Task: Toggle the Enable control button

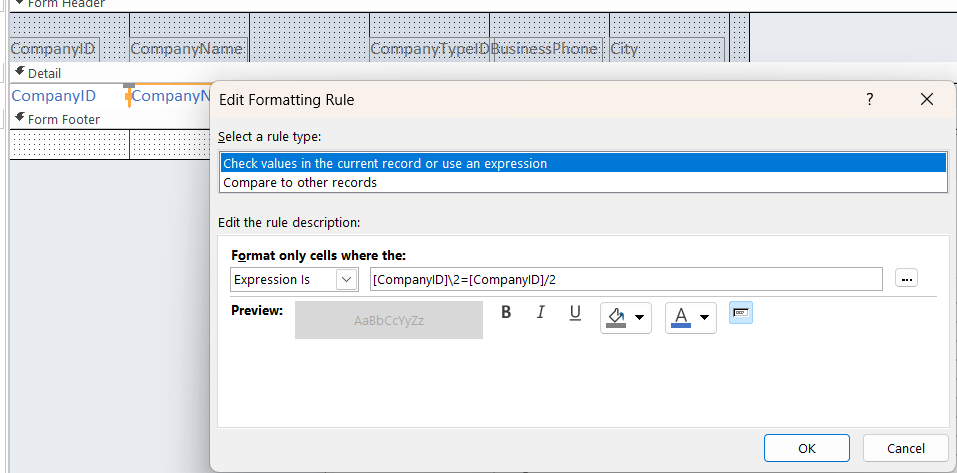Action: [x=740, y=313]
